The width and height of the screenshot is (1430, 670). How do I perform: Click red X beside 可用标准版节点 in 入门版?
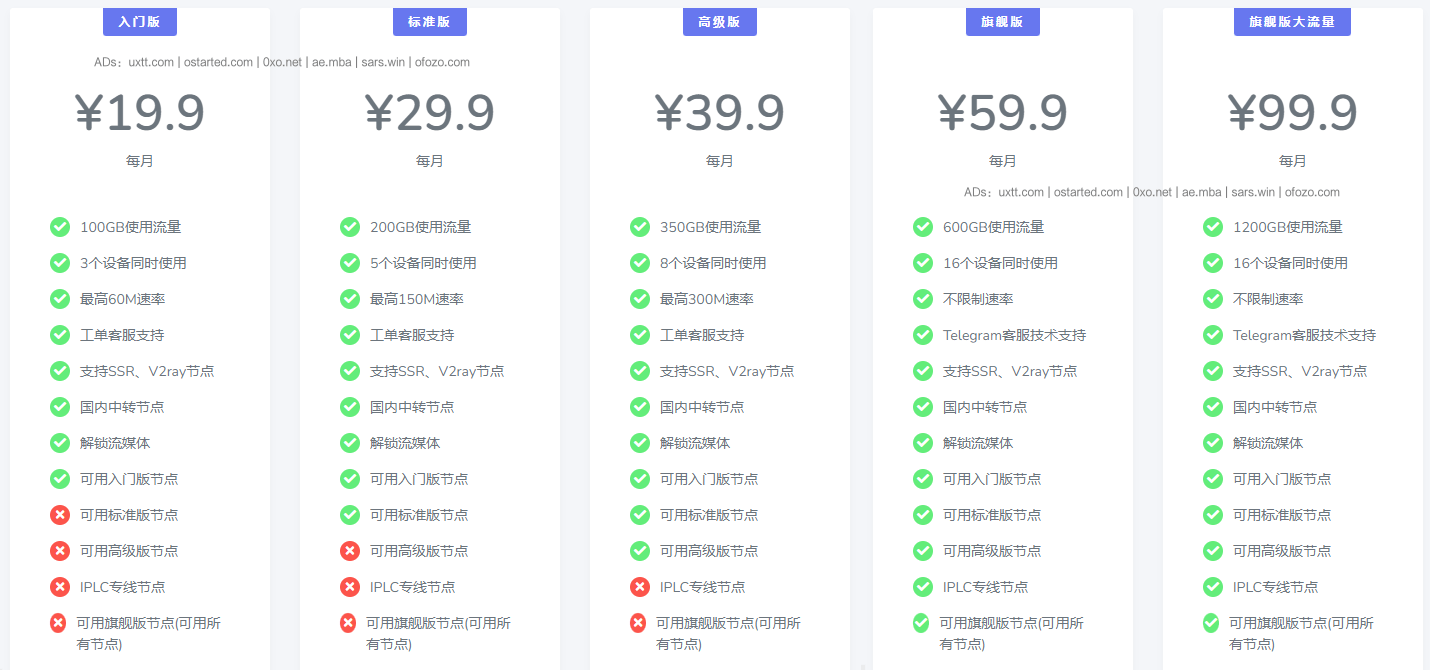point(59,515)
